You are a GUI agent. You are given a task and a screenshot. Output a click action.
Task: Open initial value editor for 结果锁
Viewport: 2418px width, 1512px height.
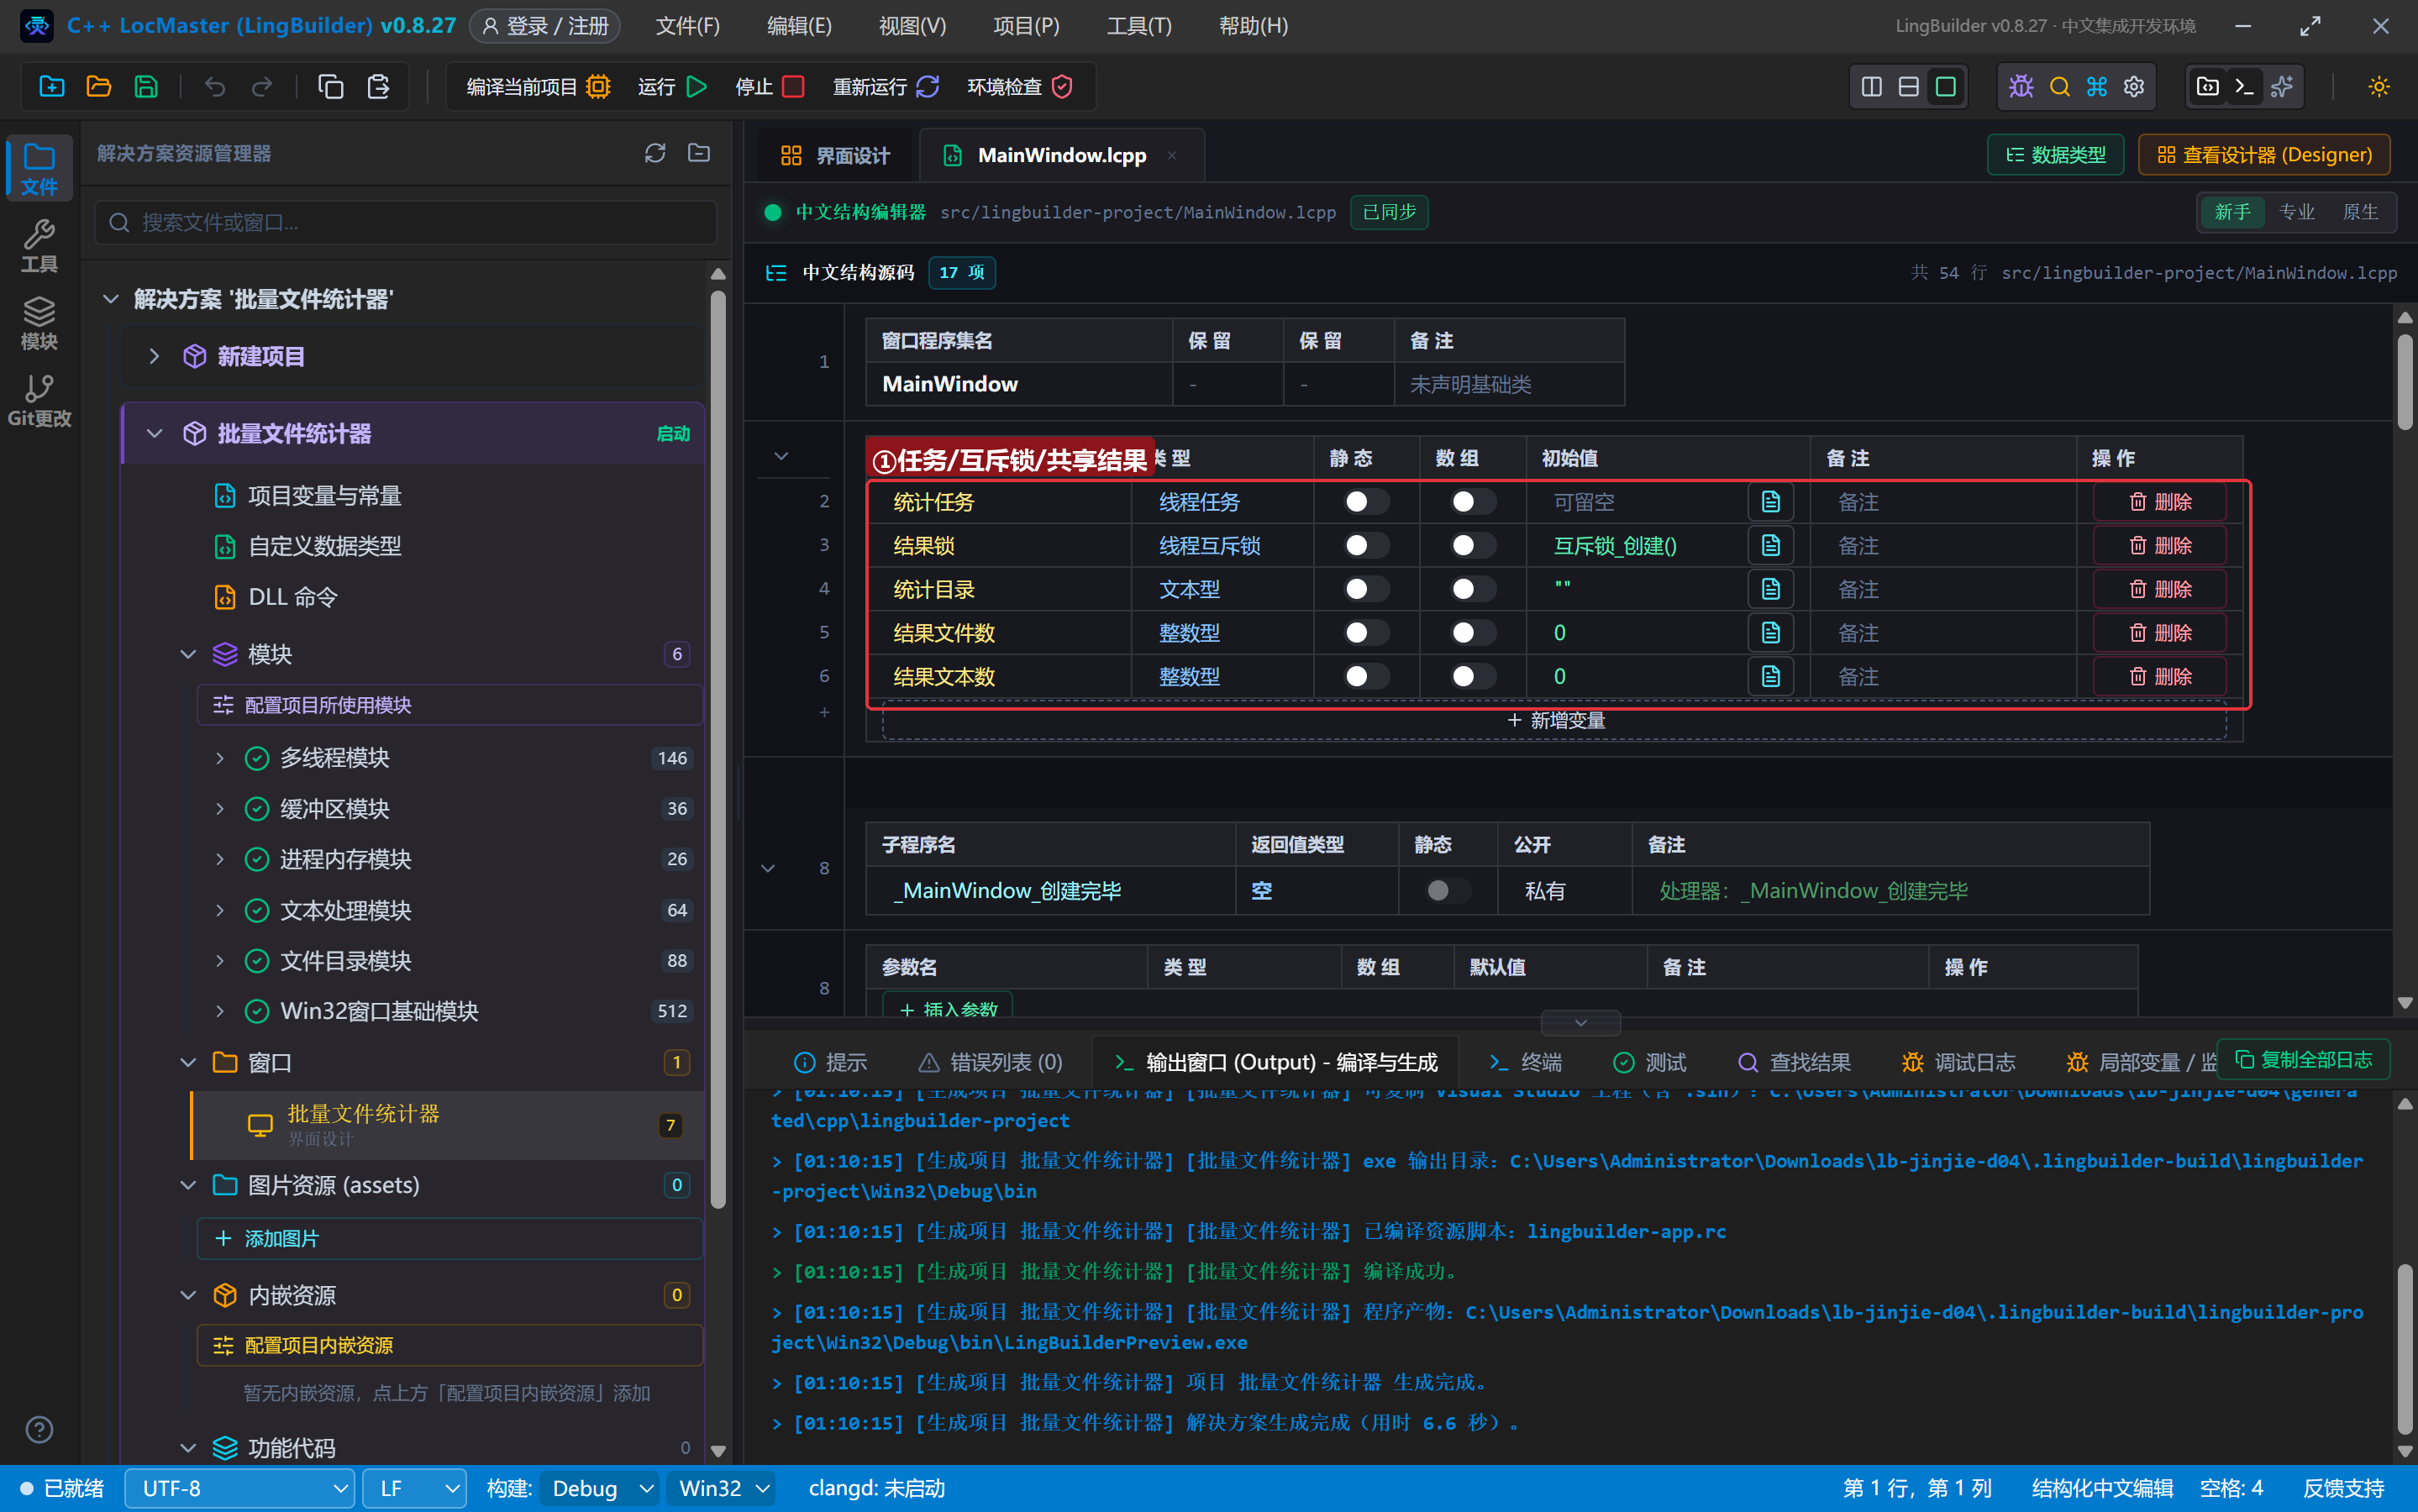[1770, 545]
